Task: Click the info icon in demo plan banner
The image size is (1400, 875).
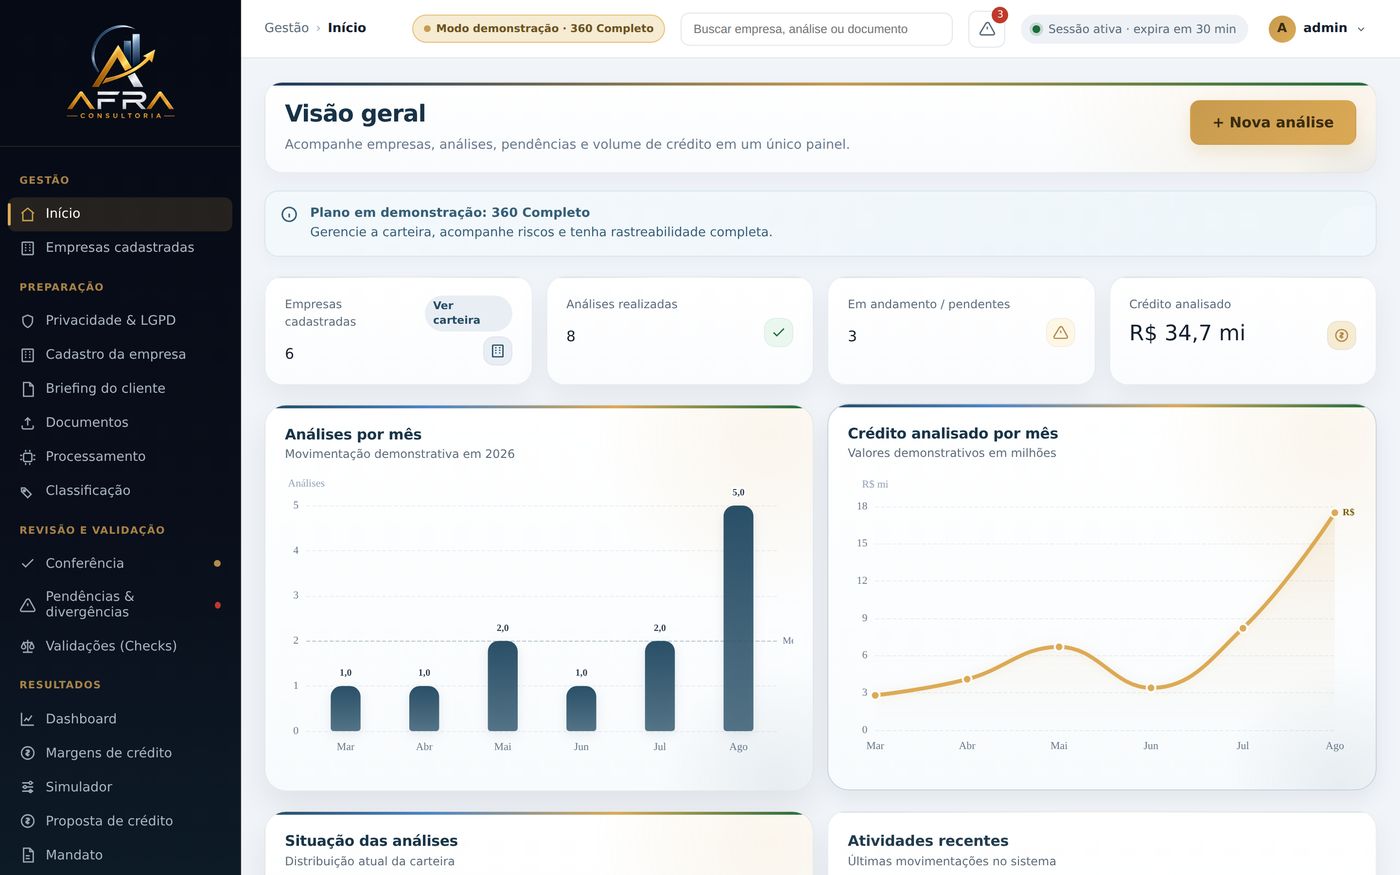Action: (289, 214)
